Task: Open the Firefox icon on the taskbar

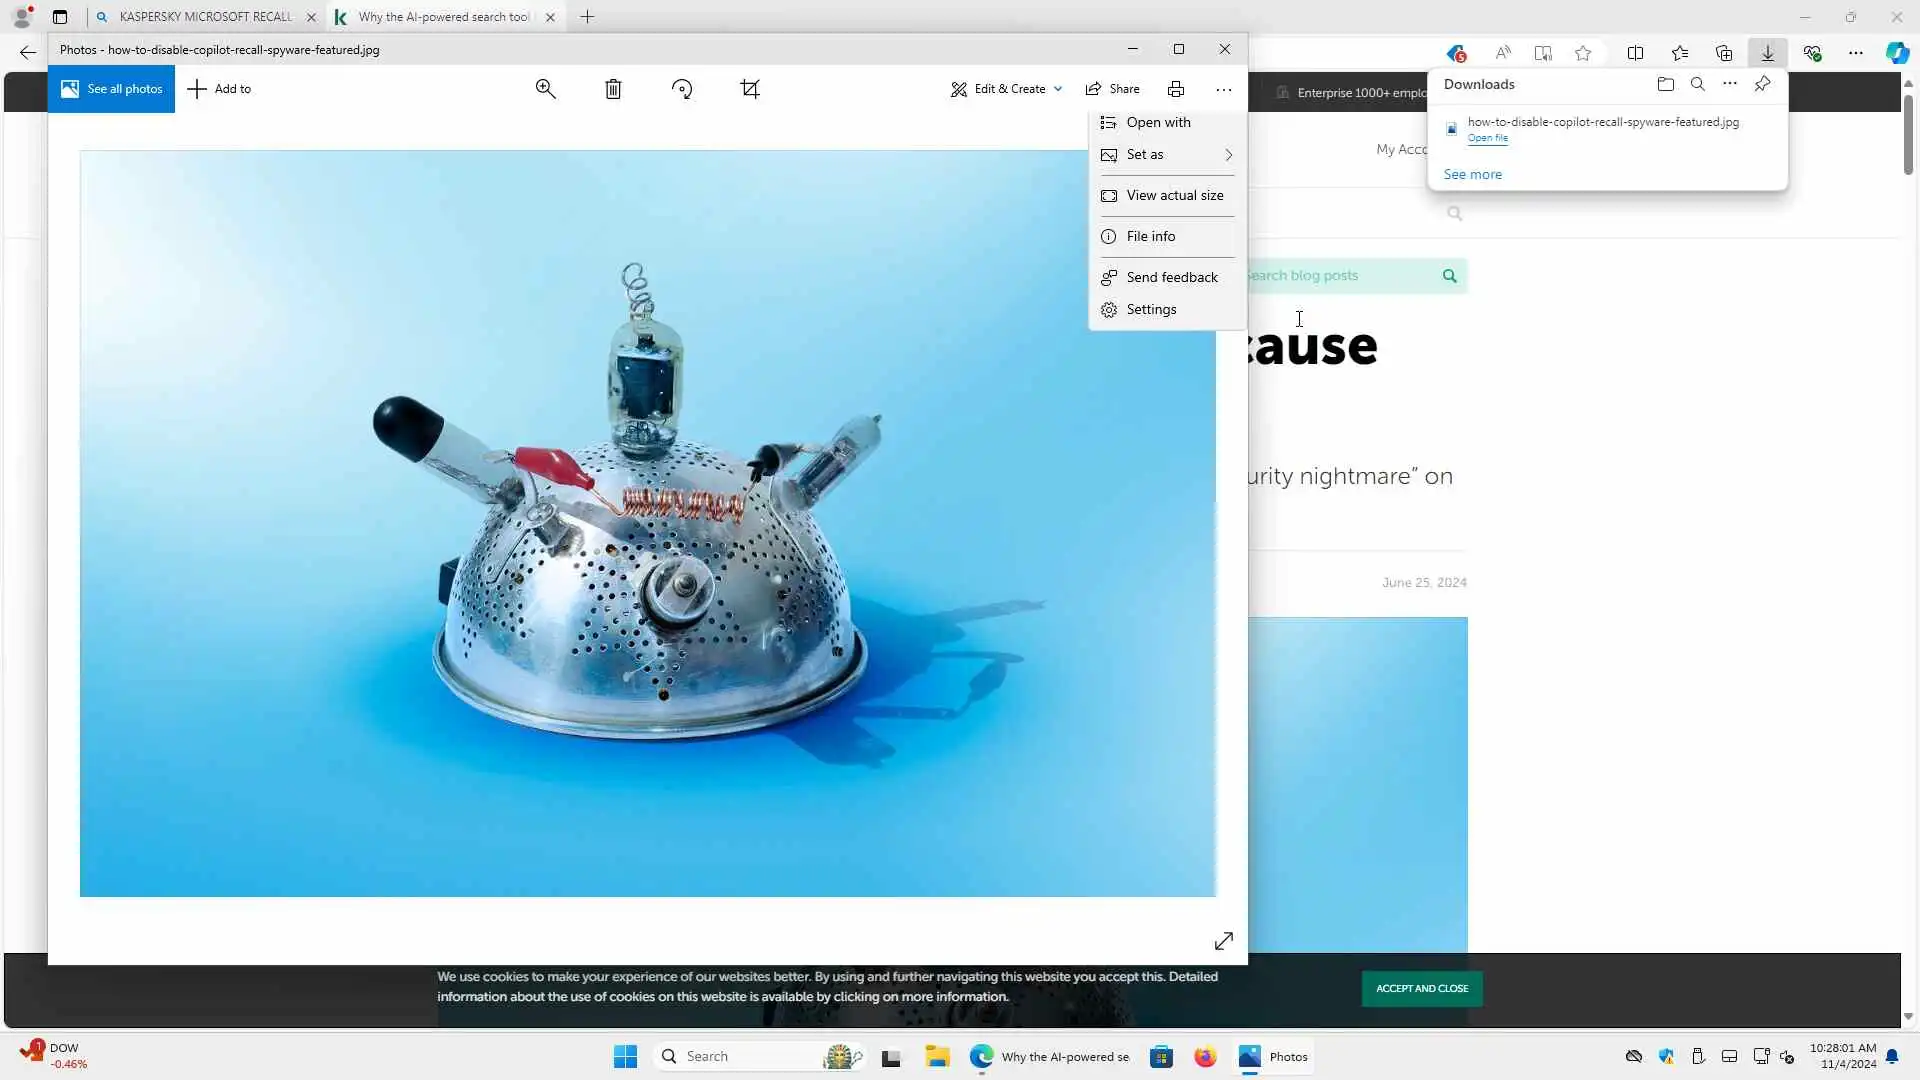Action: pyautogui.click(x=1205, y=1056)
